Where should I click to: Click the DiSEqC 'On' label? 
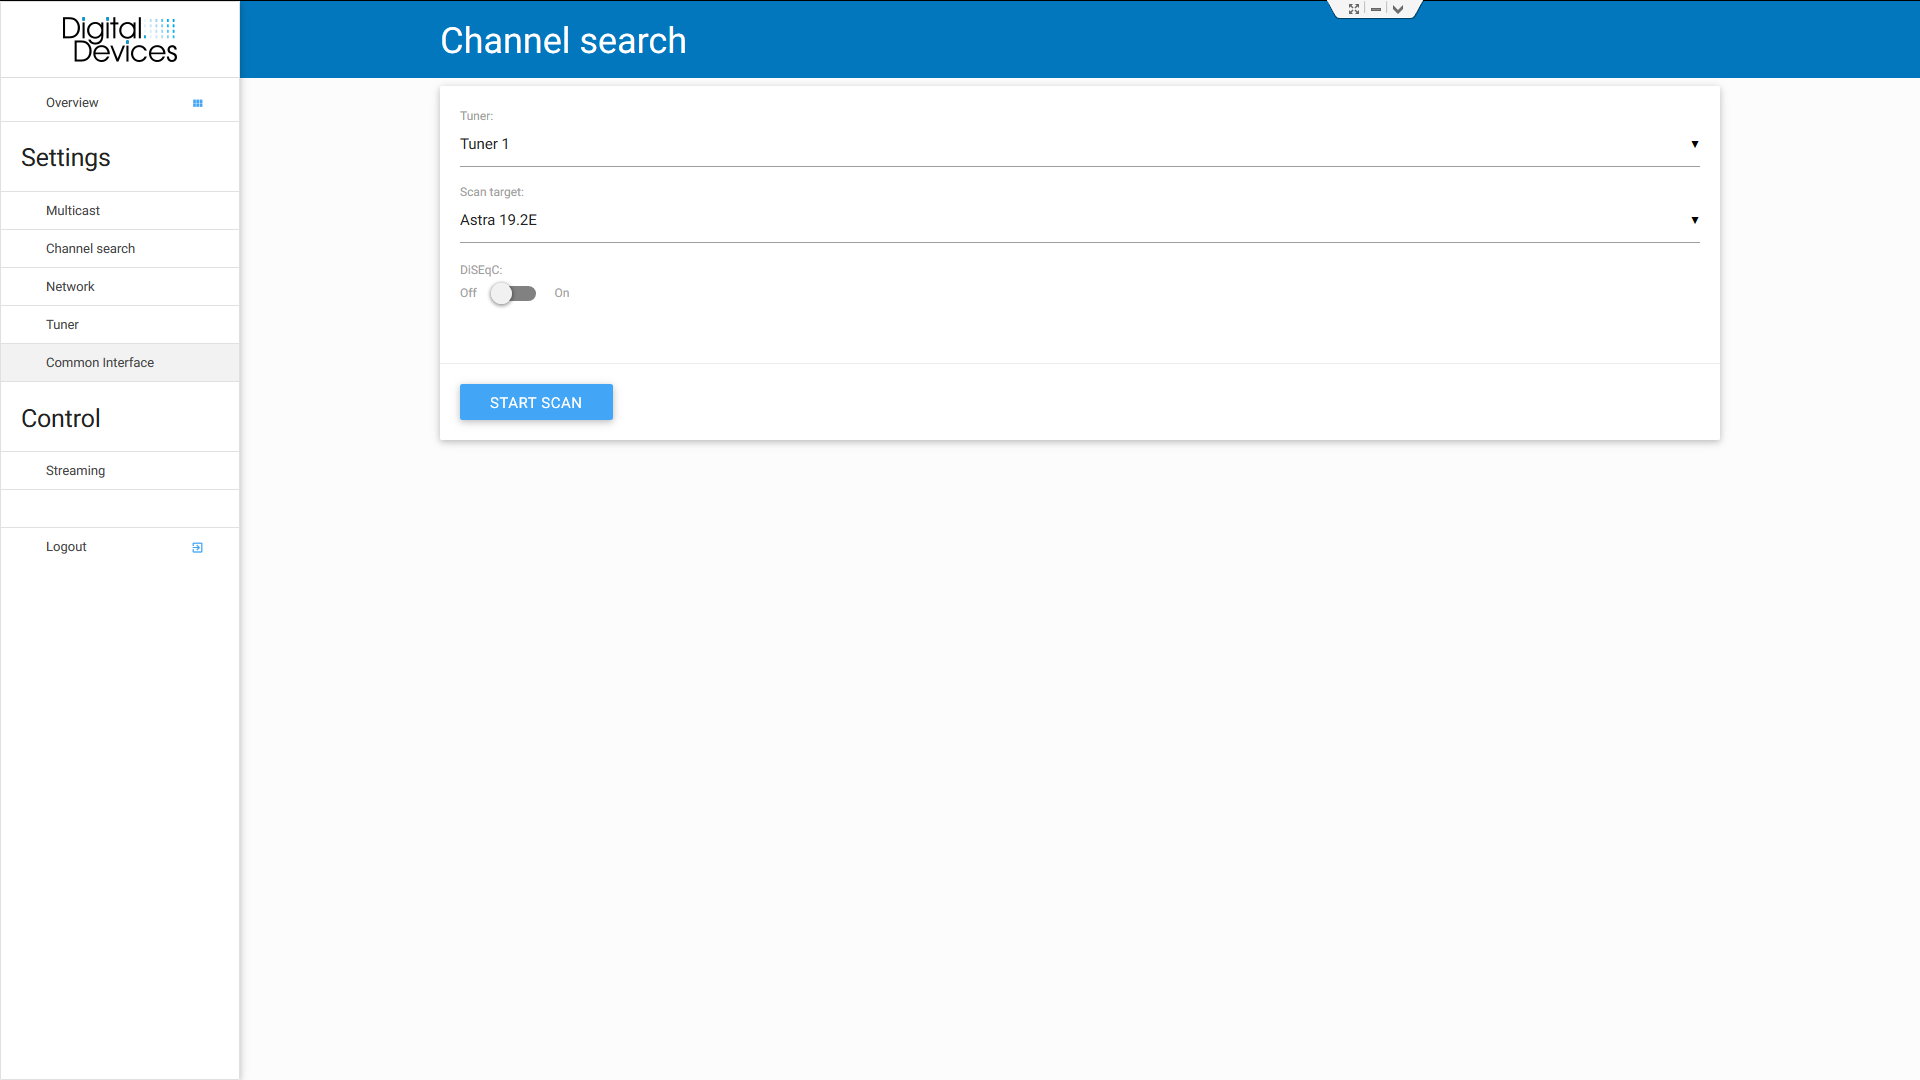click(x=562, y=293)
